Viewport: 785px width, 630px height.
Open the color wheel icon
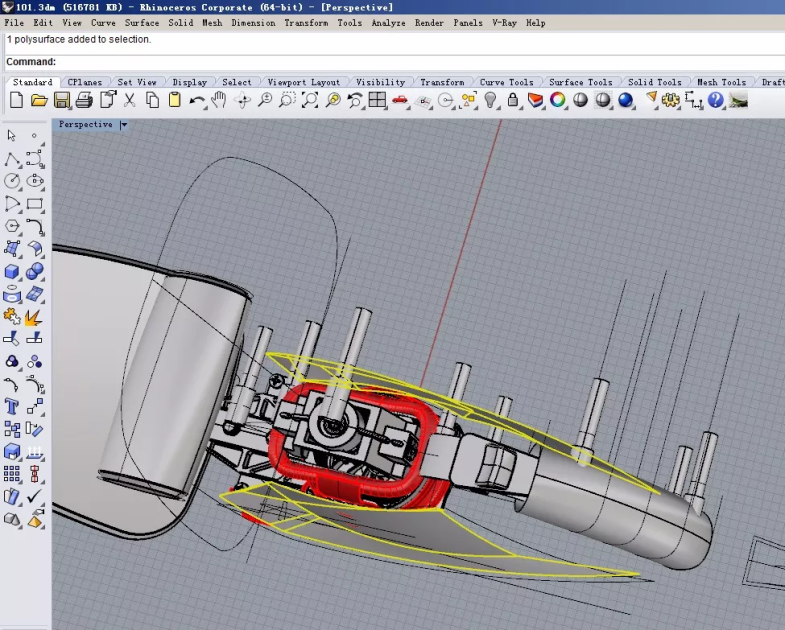(x=558, y=100)
